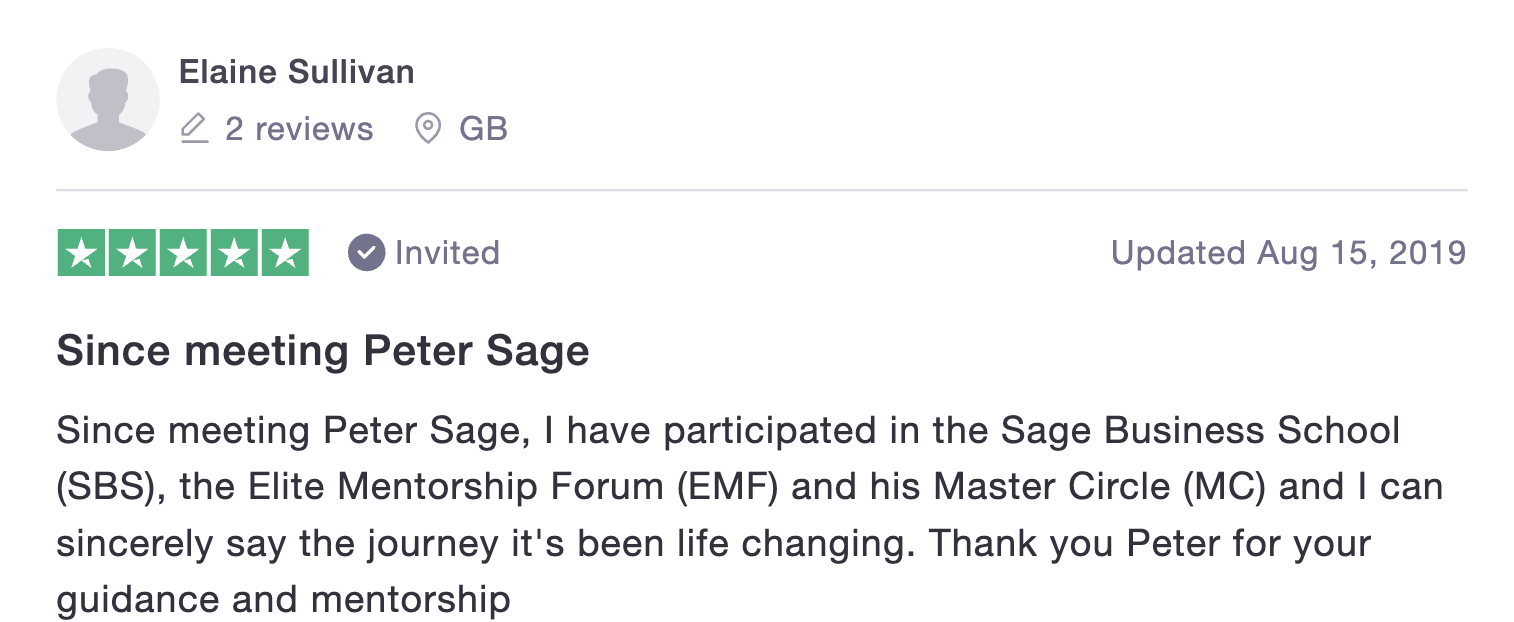Screen dimensions: 1514x622
Task: Click Elaine Sullivan's profile avatar
Action: coord(107,99)
